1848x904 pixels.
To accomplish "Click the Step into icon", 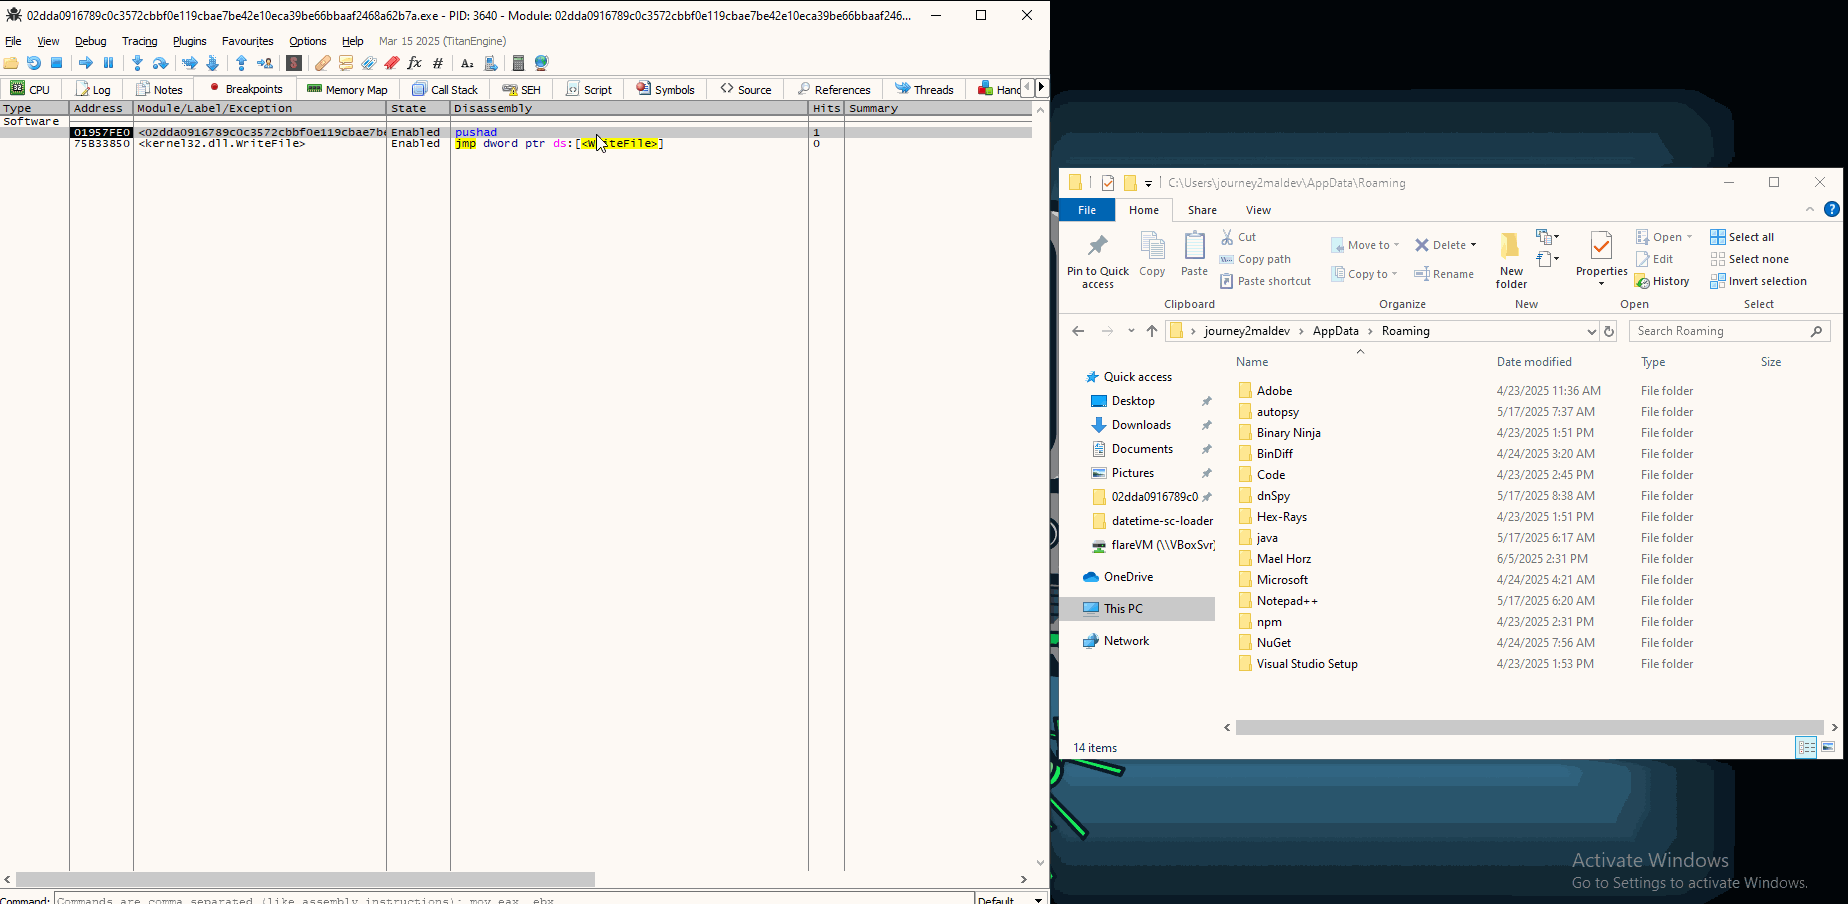I will coord(138,63).
